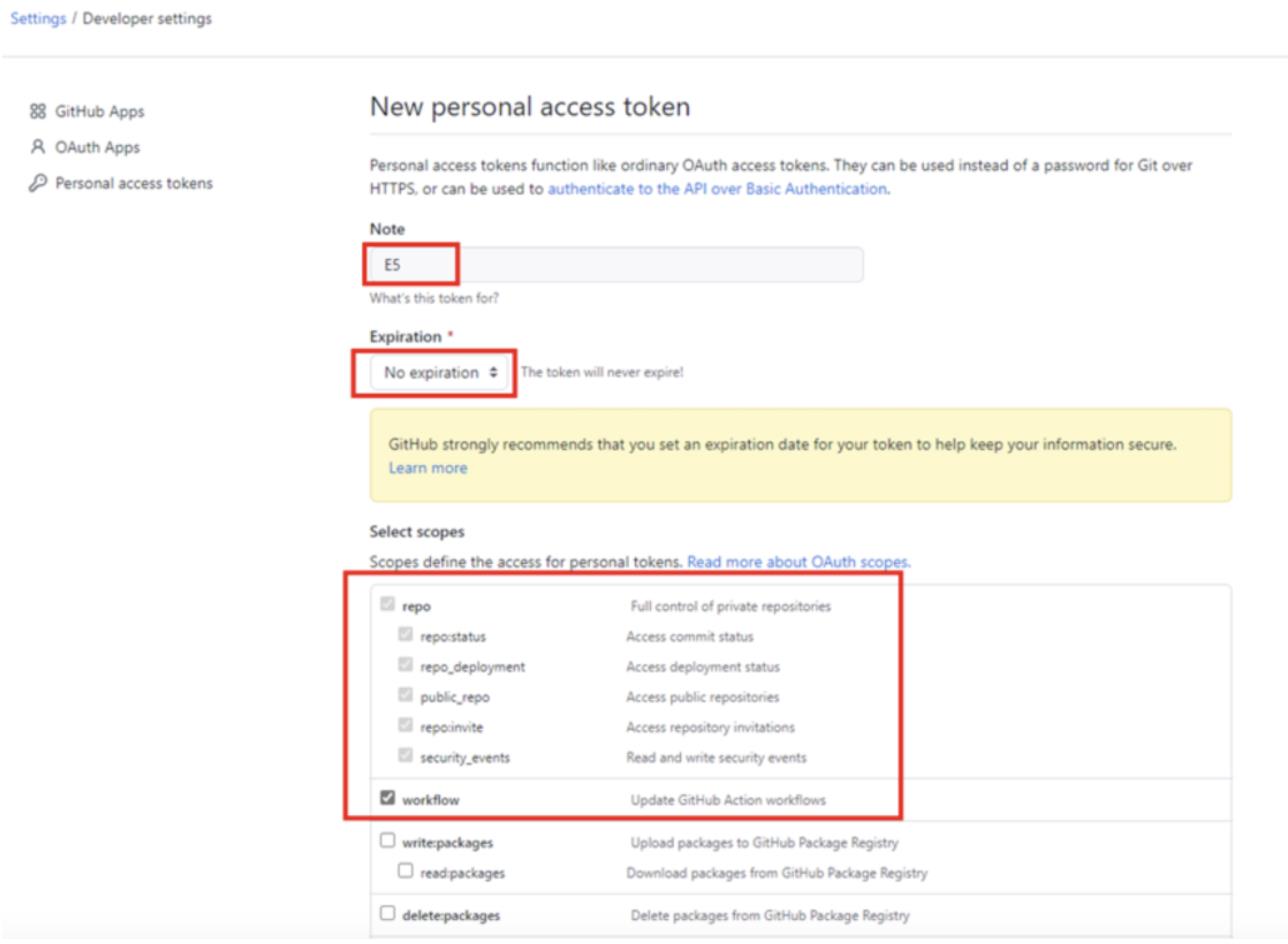The width and height of the screenshot is (1288, 944).
Task: Uncheck the repo scope checkbox
Action: point(387,605)
